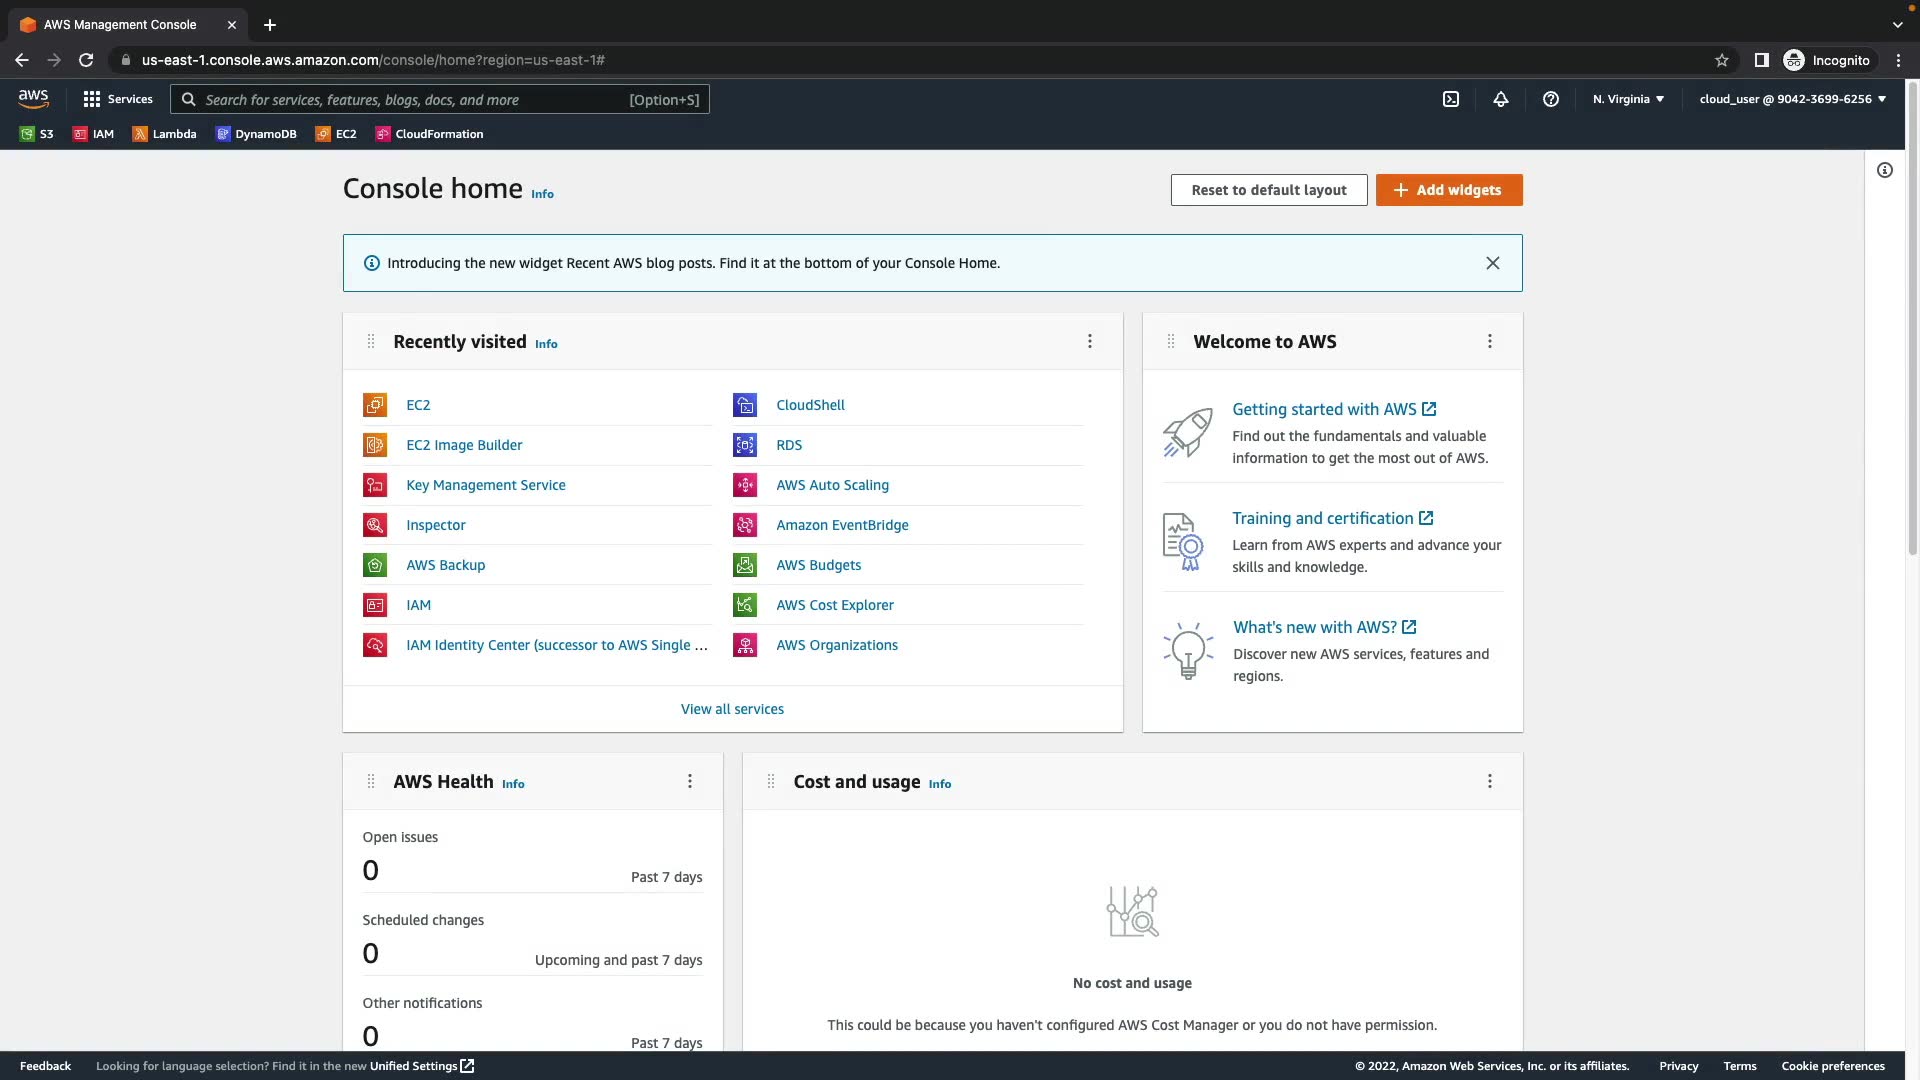This screenshot has width=1920, height=1080.
Task: Open the View all services link
Action: [x=732, y=709]
